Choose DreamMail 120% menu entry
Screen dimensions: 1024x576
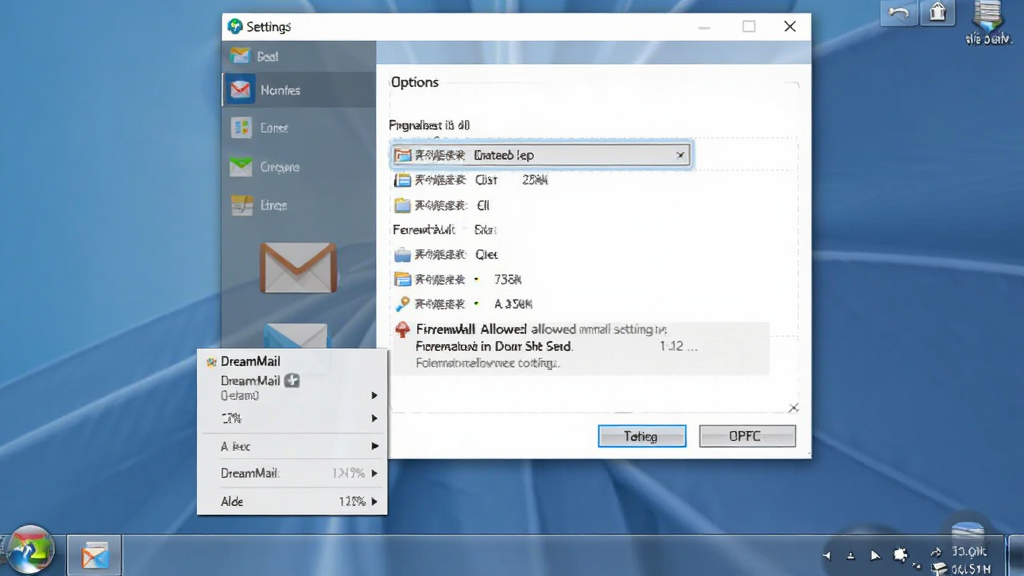292,473
